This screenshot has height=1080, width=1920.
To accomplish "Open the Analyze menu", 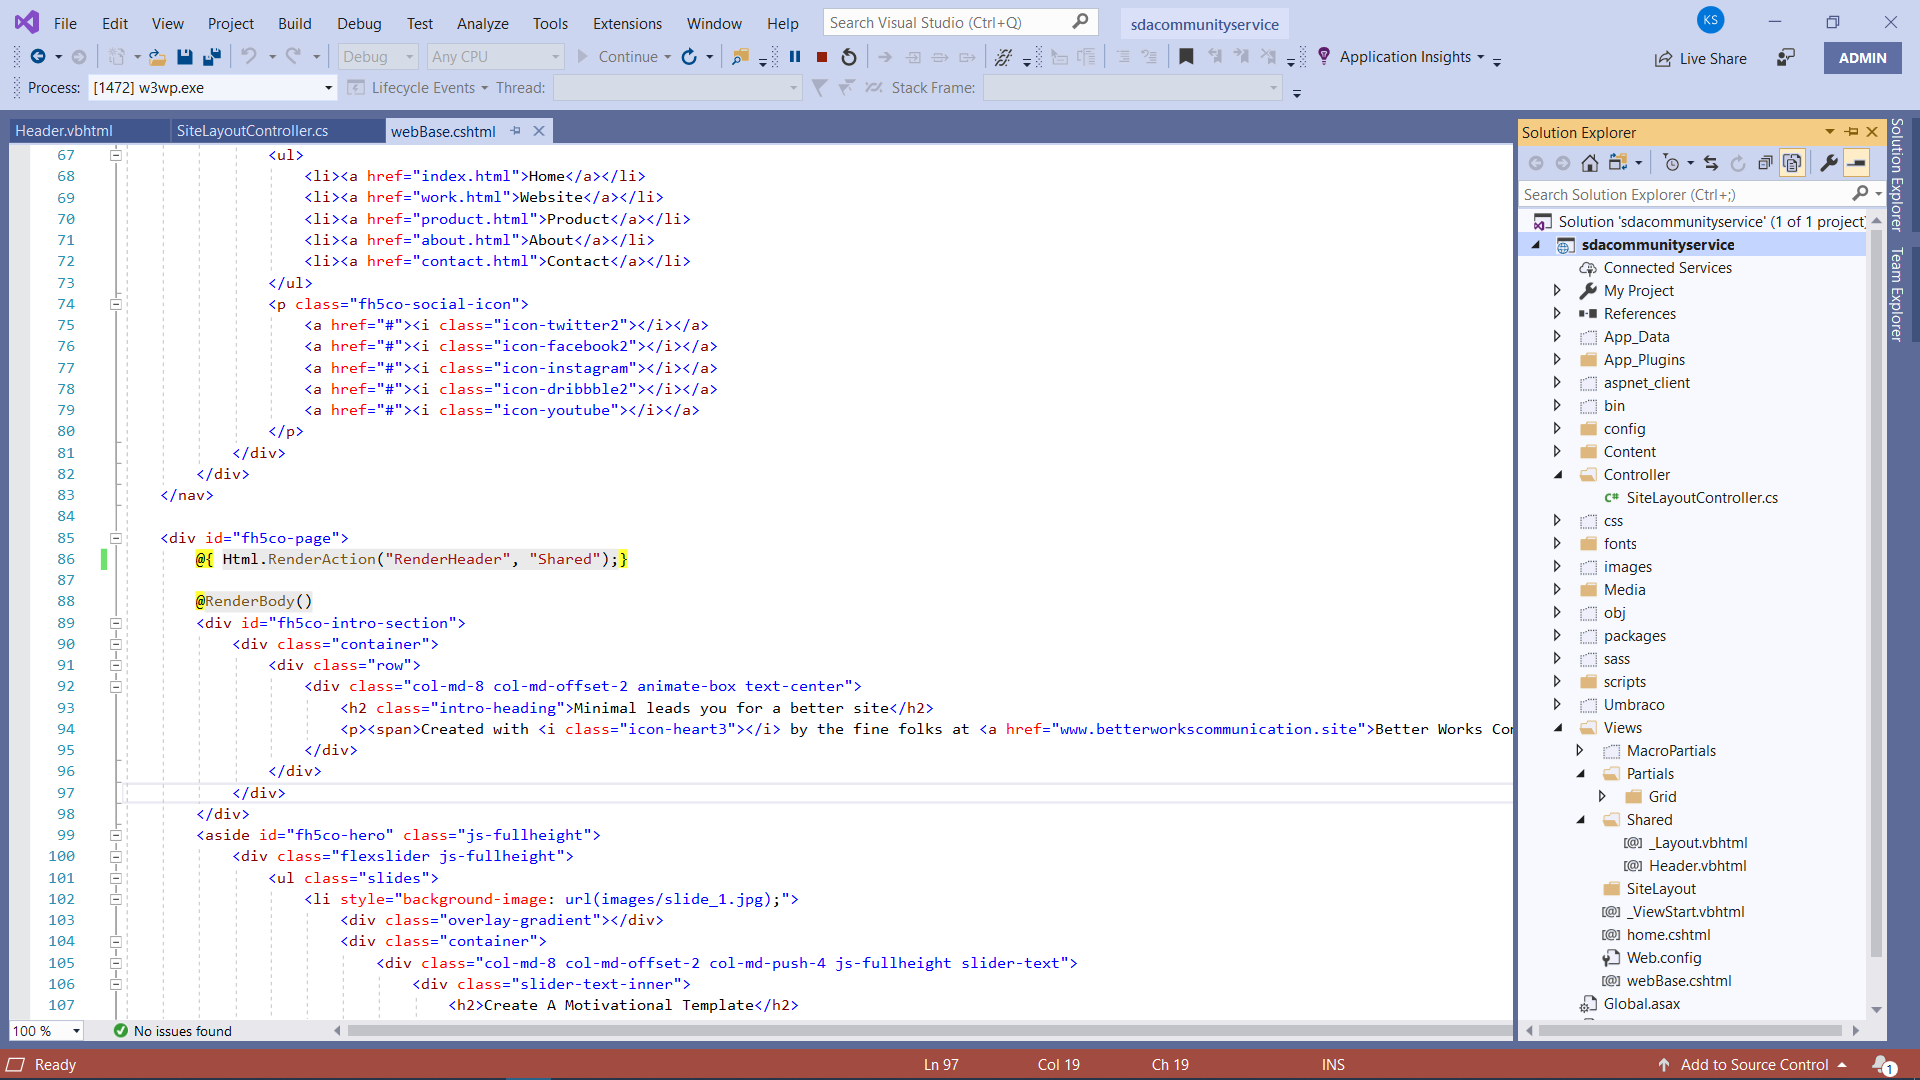I will (483, 23).
